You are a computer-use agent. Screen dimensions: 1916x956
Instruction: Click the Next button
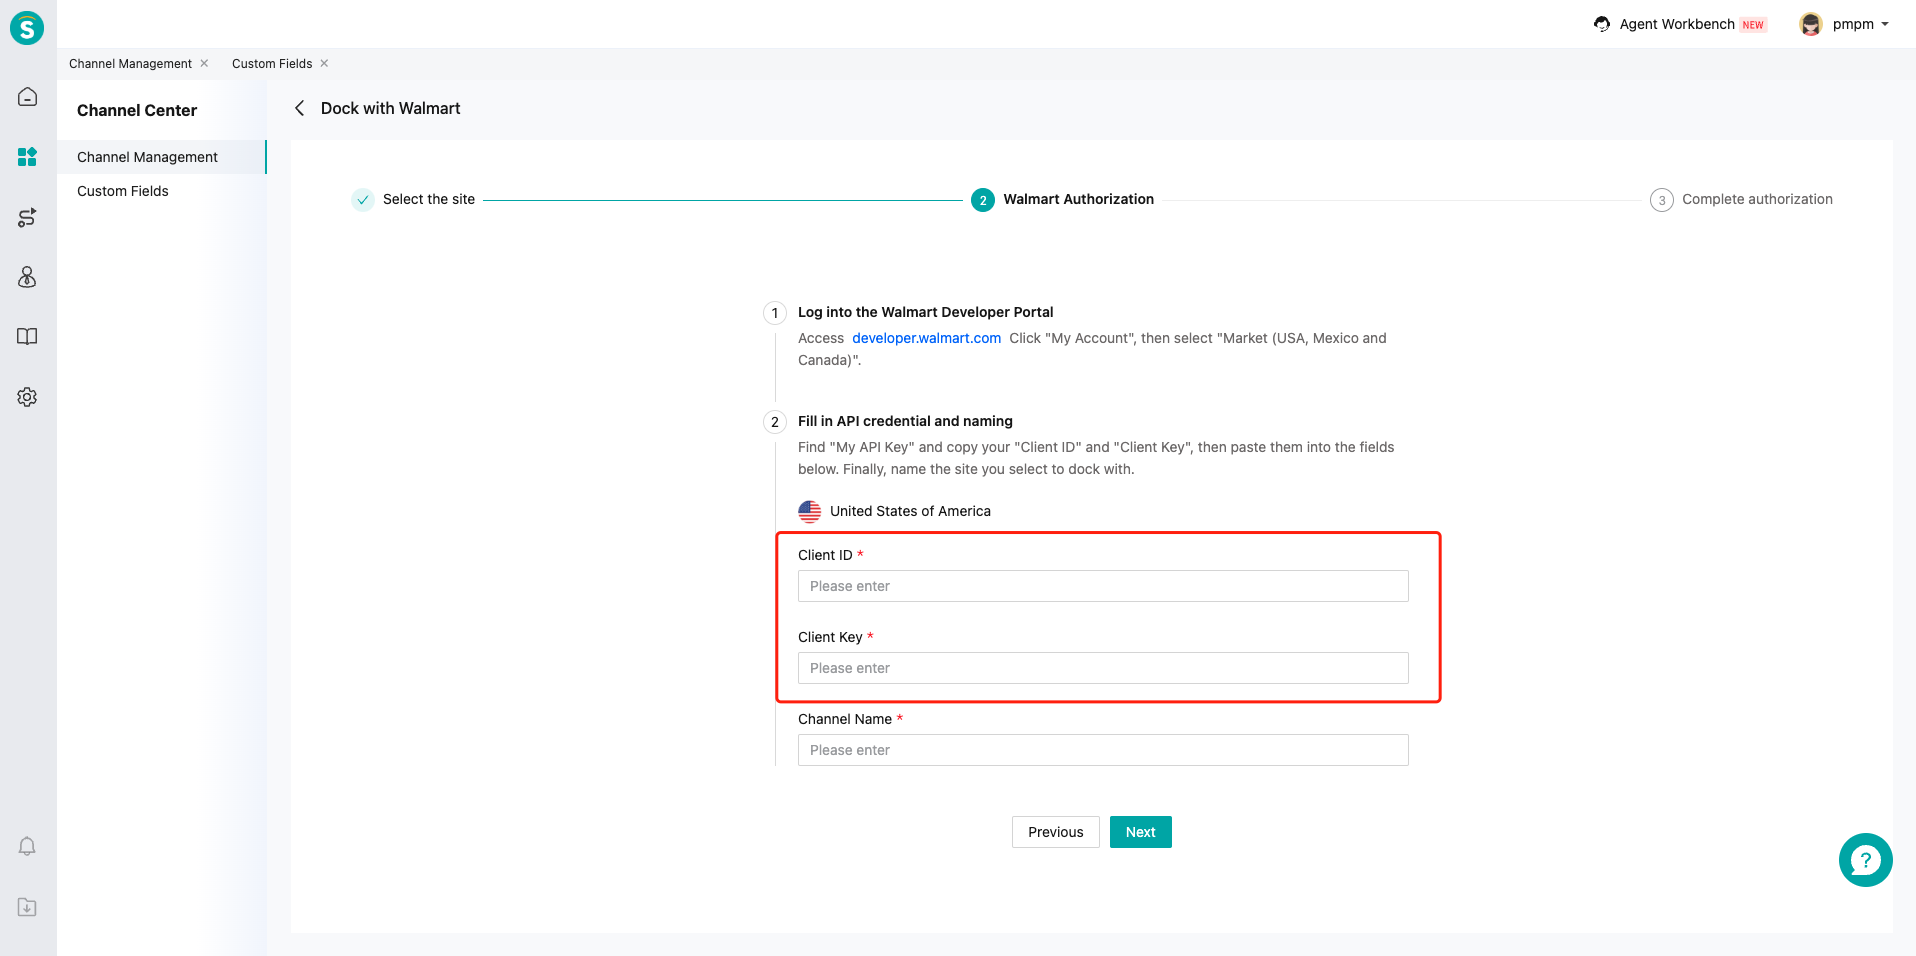[x=1140, y=832]
